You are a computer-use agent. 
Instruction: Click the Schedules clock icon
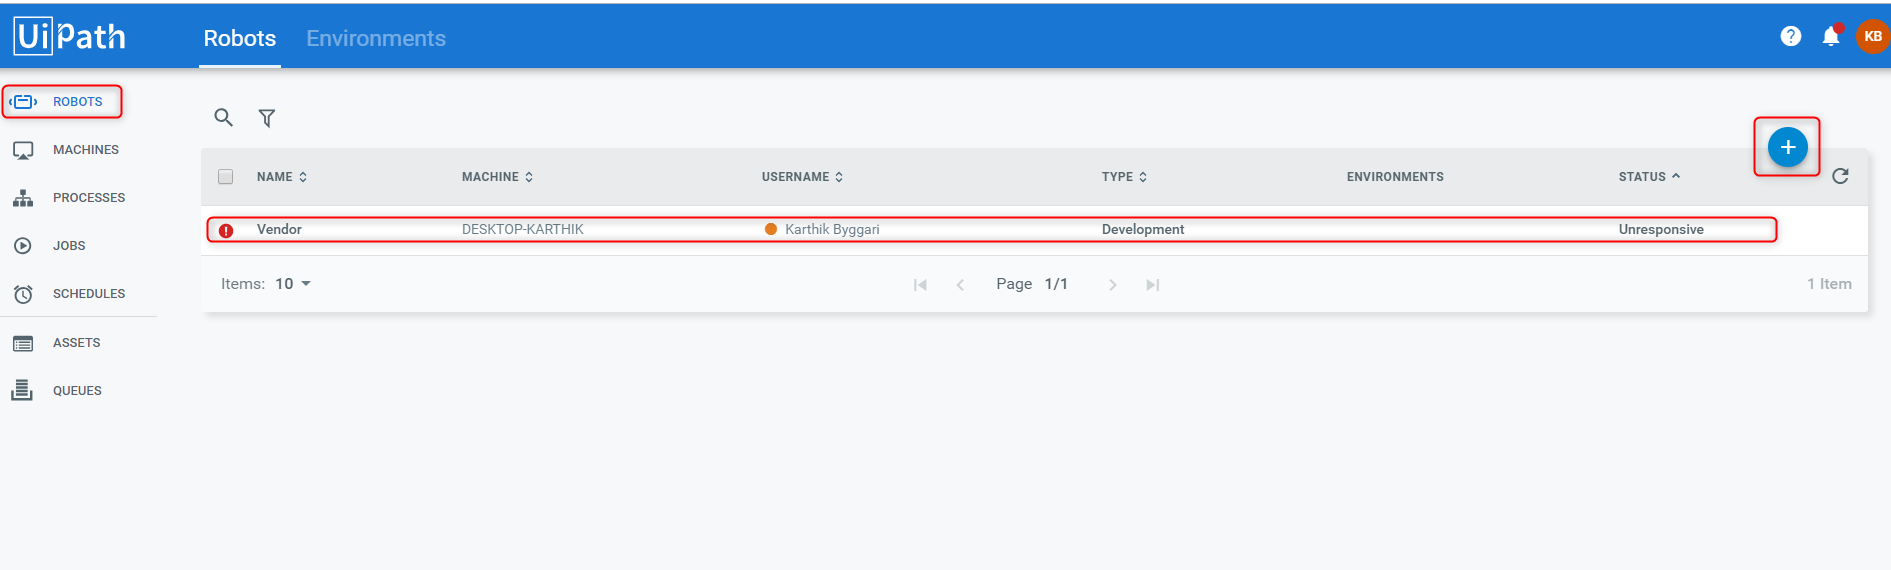pos(23,294)
